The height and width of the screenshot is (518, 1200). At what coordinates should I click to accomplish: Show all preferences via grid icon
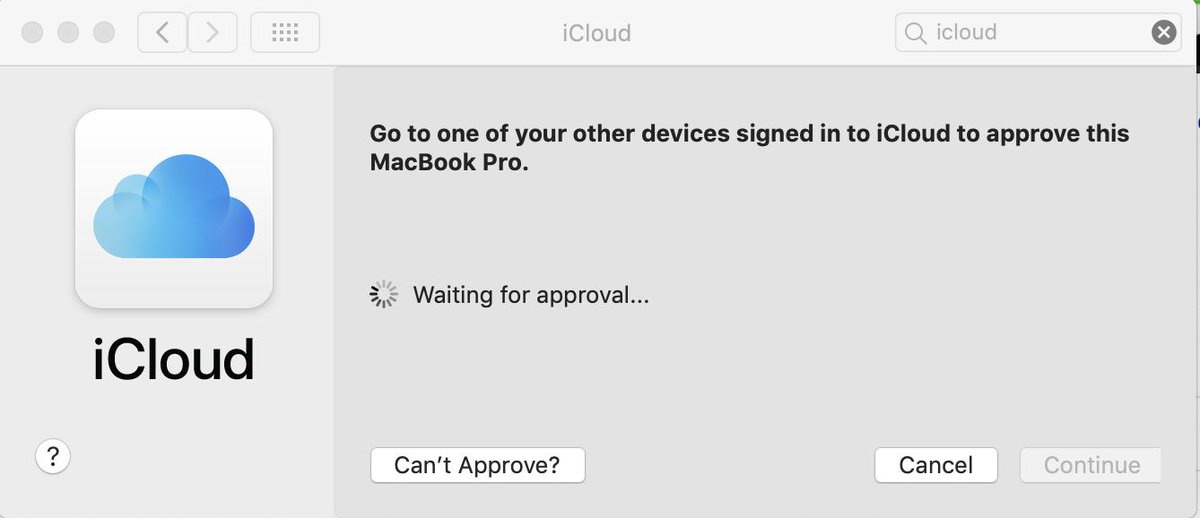285,33
